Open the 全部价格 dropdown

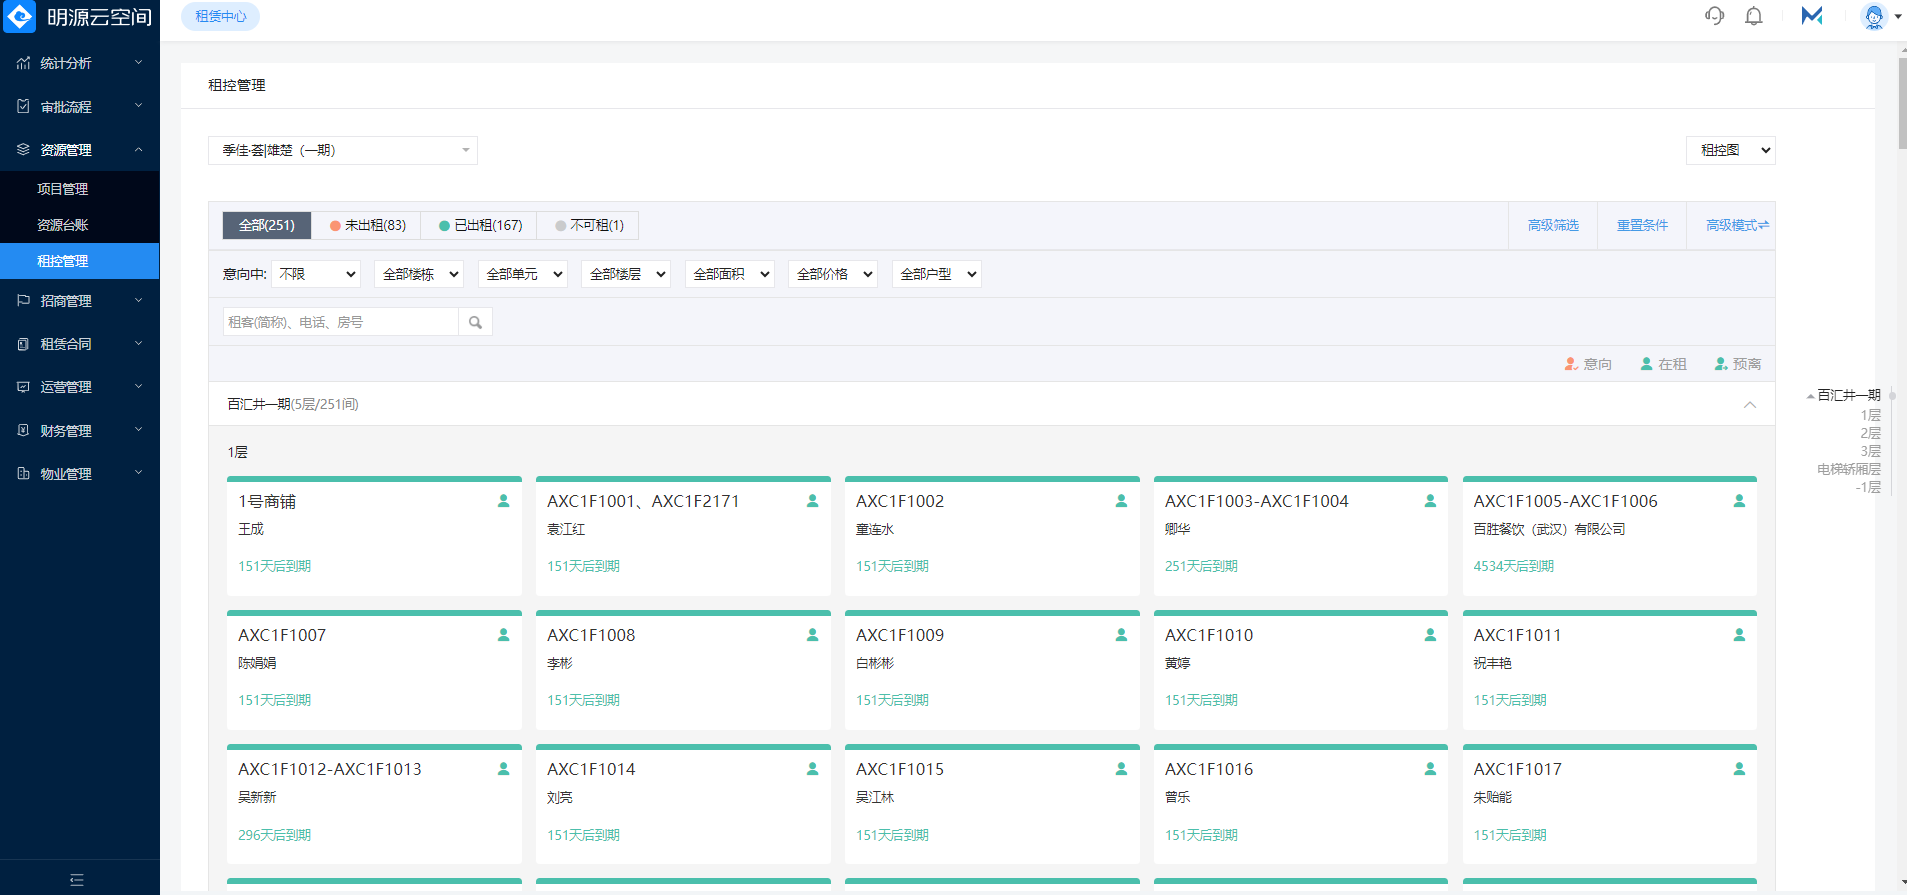(833, 274)
